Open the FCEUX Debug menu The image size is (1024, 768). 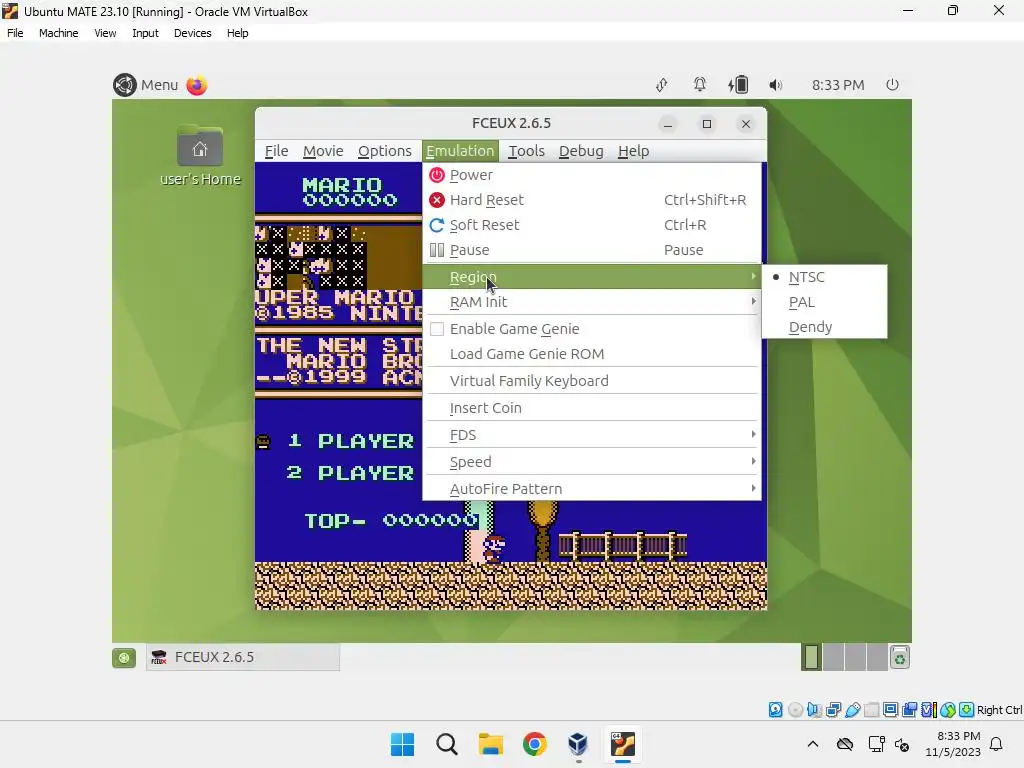click(x=581, y=151)
